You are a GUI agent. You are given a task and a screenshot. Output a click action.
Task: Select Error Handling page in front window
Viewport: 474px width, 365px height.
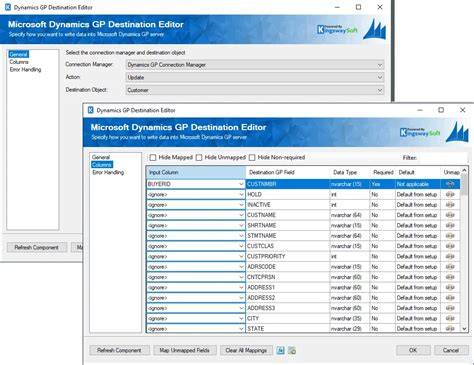(108, 172)
